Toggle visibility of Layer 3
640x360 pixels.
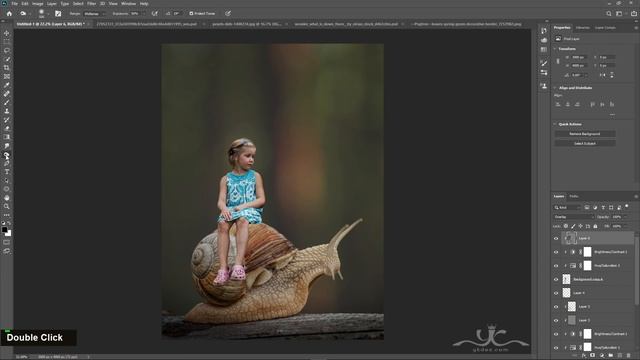(556, 307)
